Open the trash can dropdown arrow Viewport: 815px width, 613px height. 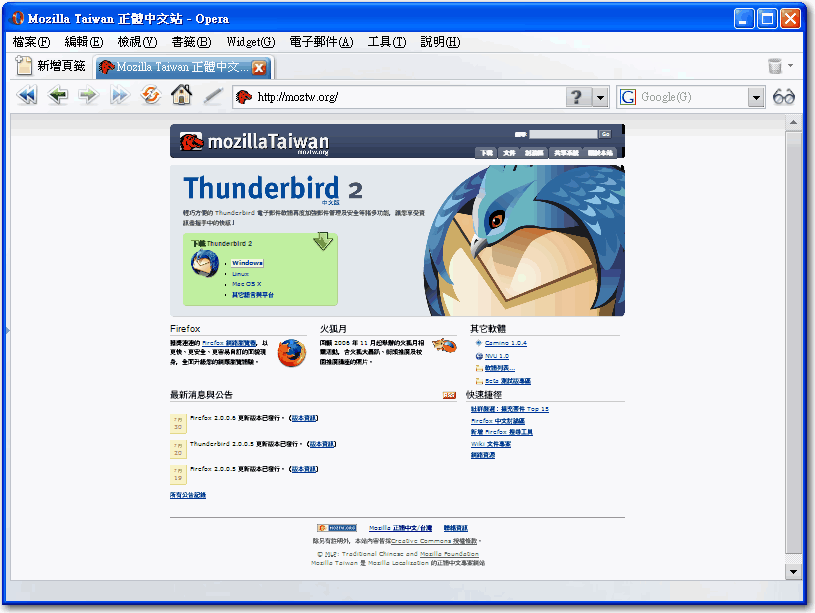(791, 66)
